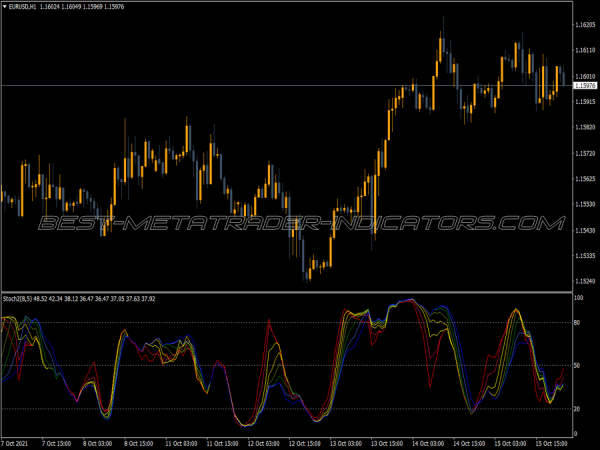
Task: Click the 8 Oct 03:00 time label
Action: click(x=98, y=444)
